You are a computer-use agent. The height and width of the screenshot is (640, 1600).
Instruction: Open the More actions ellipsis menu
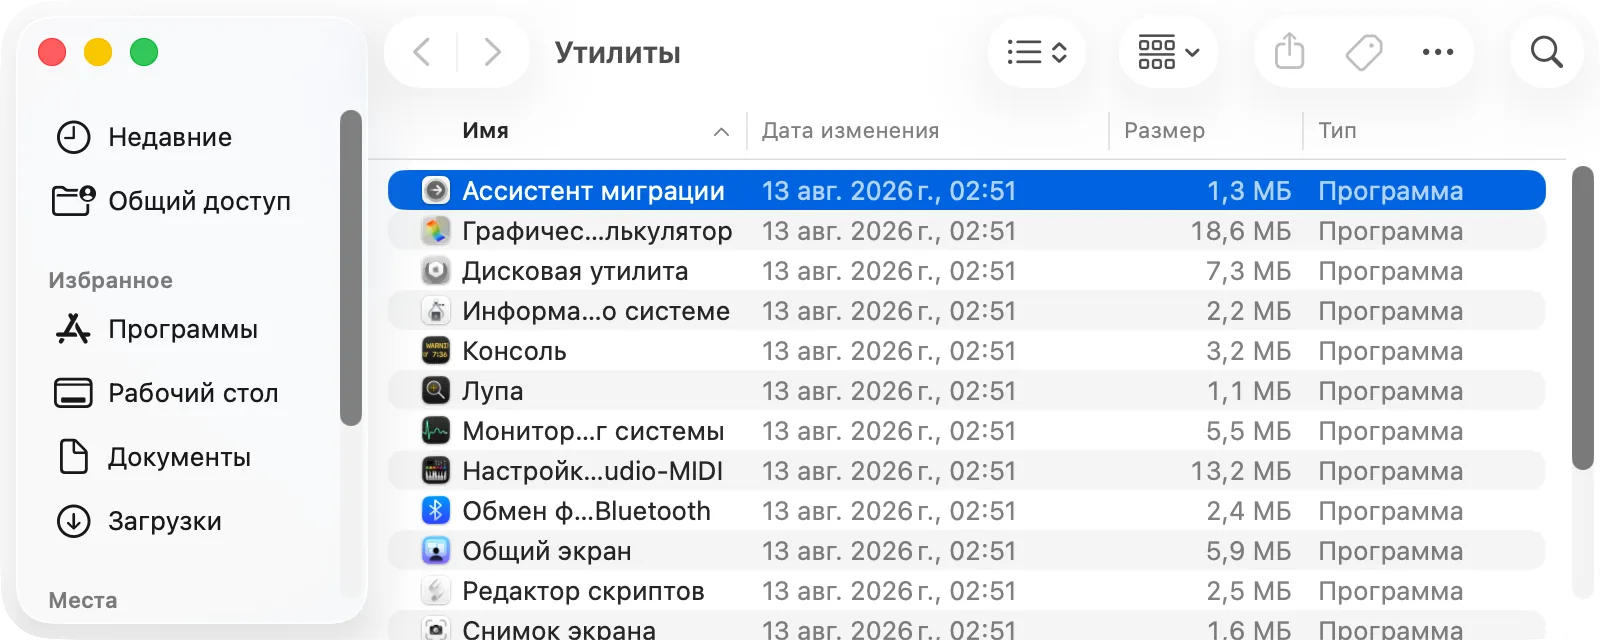point(1438,52)
